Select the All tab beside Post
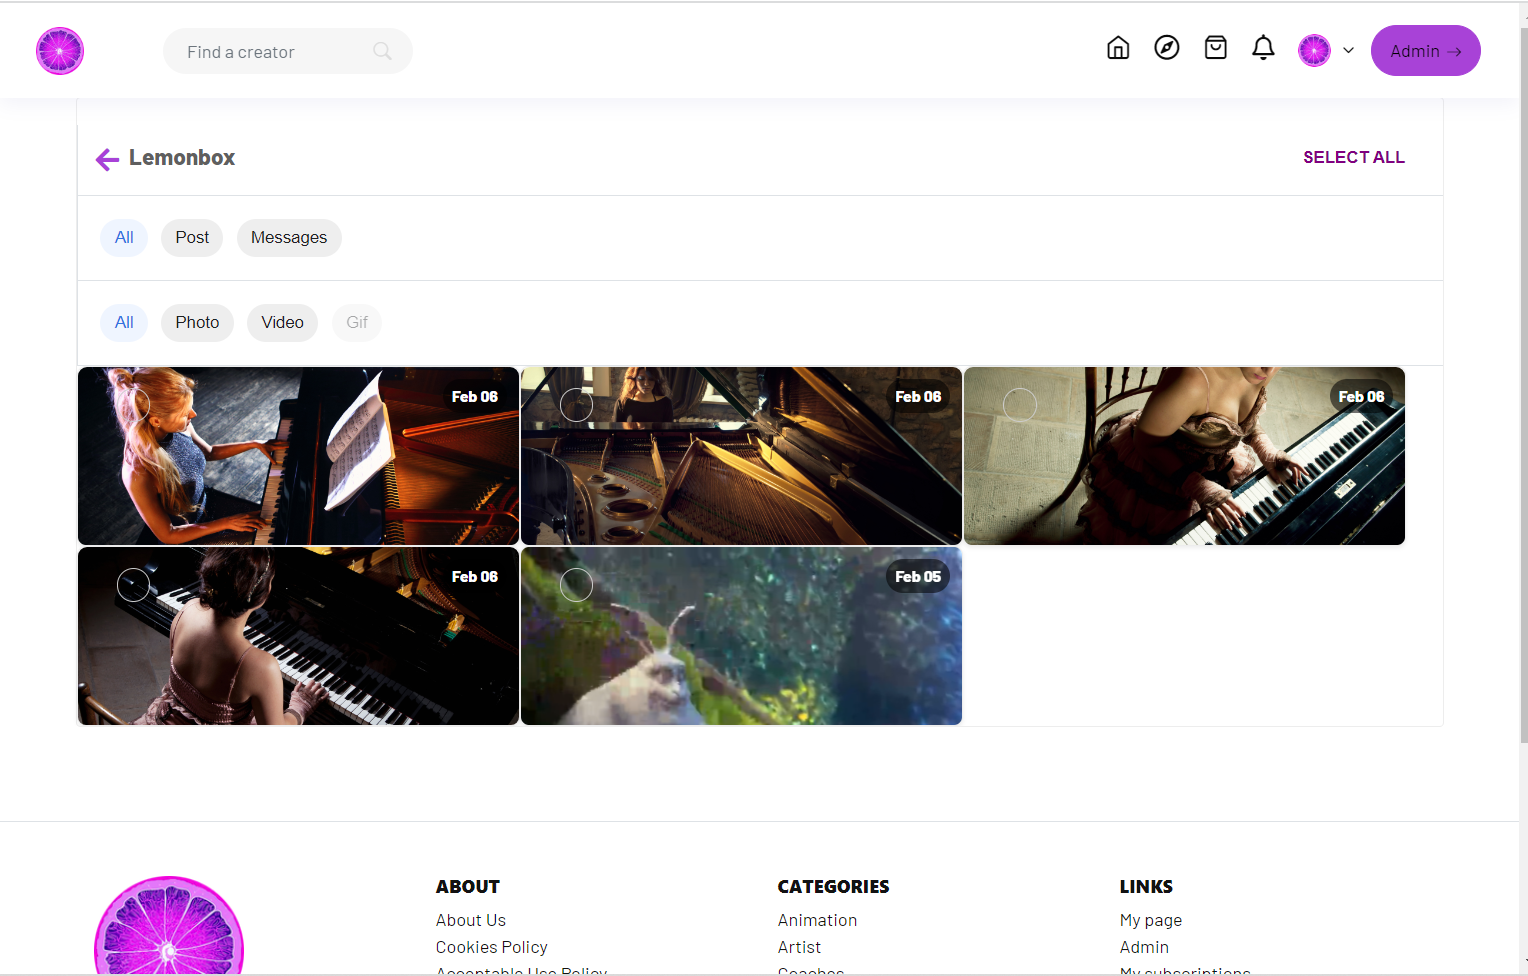Image resolution: width=1528 pixels, height=976 pixels. (x=124, y=238)
